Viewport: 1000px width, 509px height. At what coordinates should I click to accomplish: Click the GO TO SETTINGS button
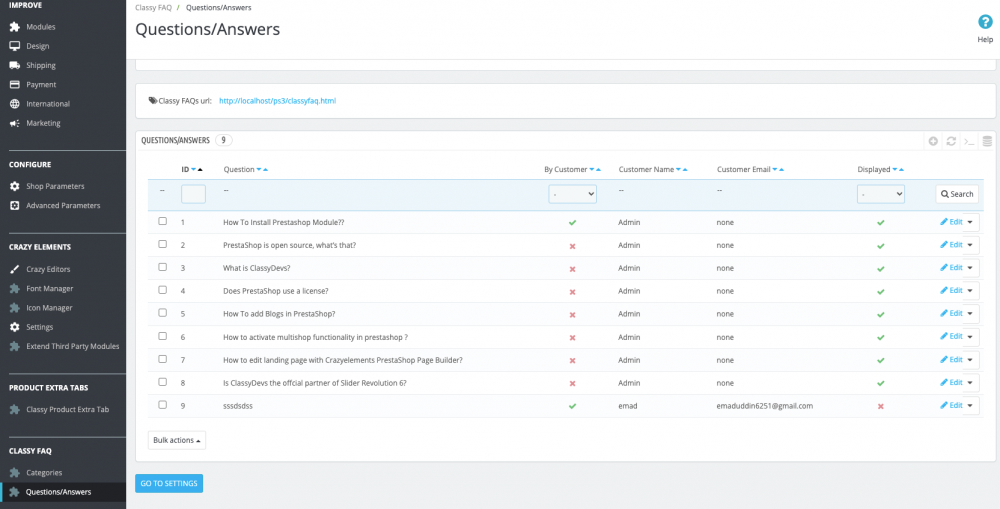click(x=169, y=483)
